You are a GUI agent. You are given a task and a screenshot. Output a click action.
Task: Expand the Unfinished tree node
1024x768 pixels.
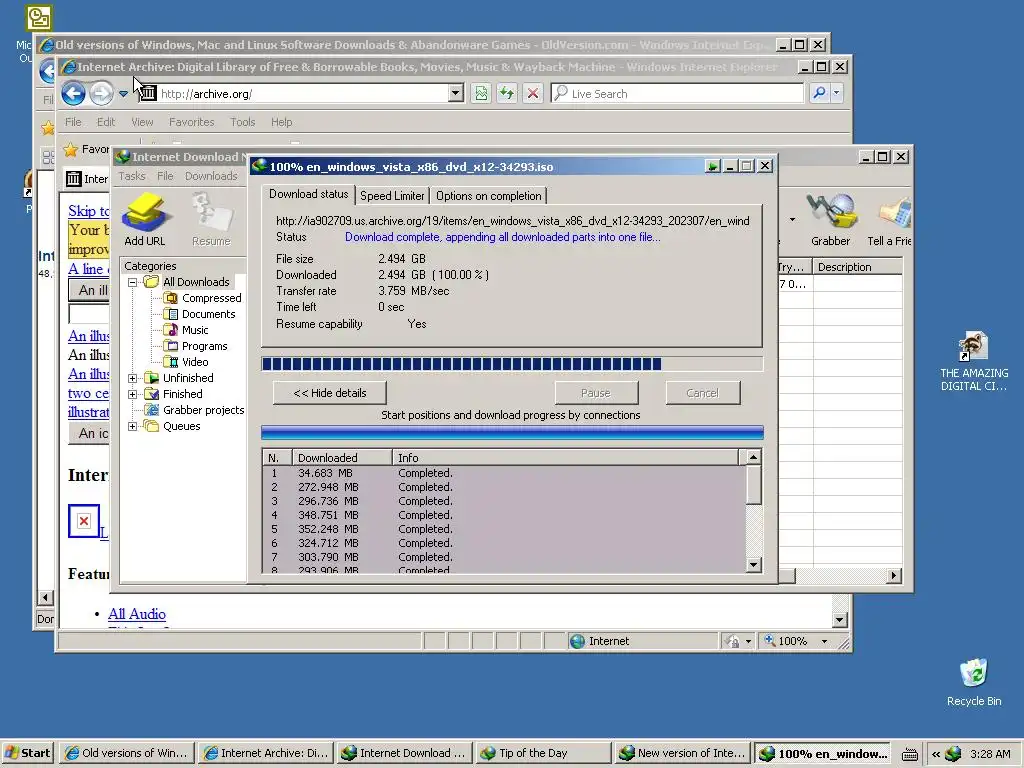pyautogui.click(x=133, y=378)
